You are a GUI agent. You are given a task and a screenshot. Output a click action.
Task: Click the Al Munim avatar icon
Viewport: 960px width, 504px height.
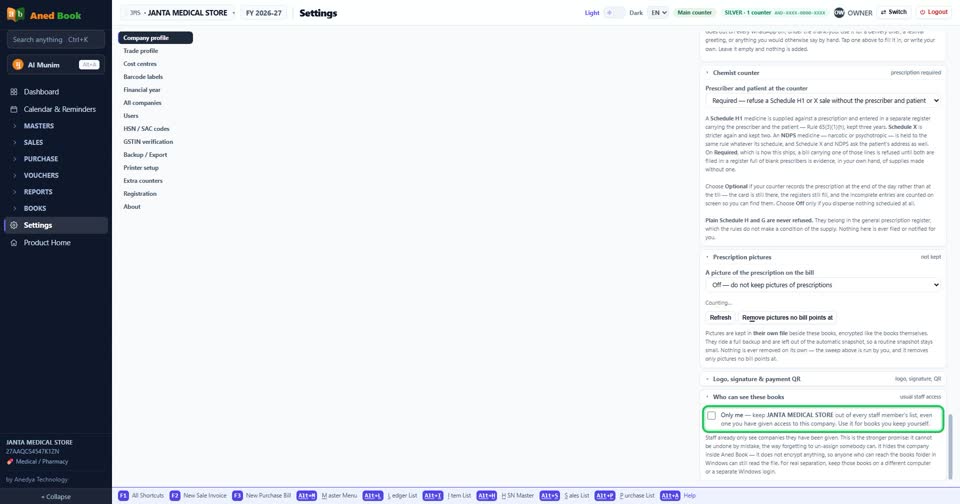point(18,65)
